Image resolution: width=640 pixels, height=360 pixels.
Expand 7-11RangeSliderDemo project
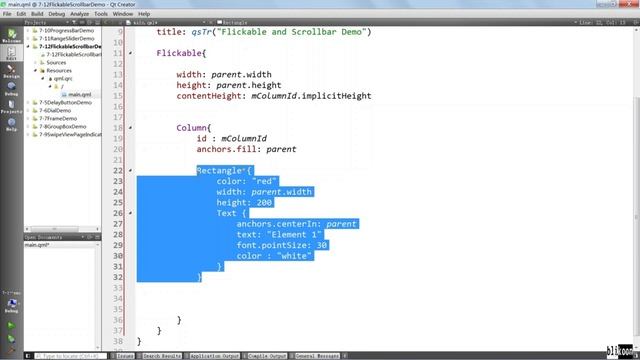tap(28, 38)
